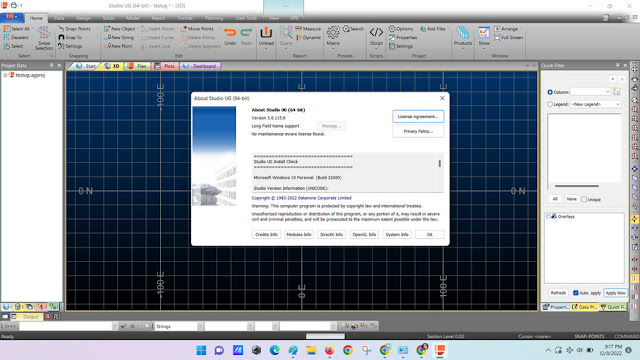Click the Modules Info button
Screen dimensions: 640x360
pyautogui.click(x=299, y=234)
